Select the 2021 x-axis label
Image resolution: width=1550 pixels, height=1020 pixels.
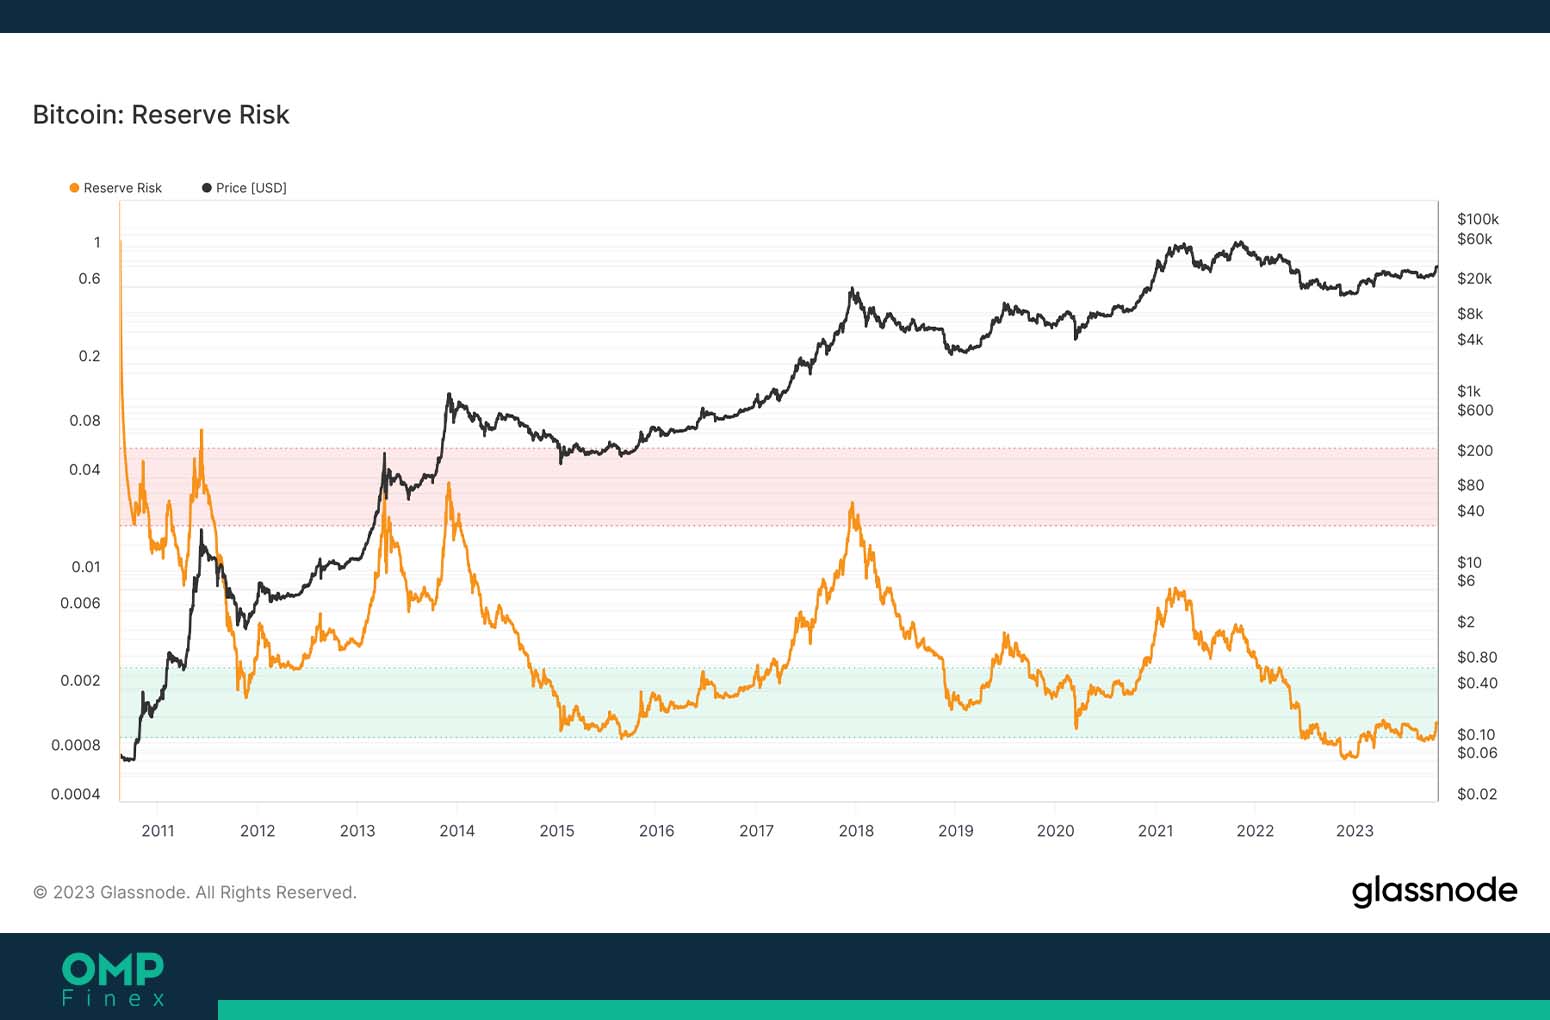(1156, 831)
